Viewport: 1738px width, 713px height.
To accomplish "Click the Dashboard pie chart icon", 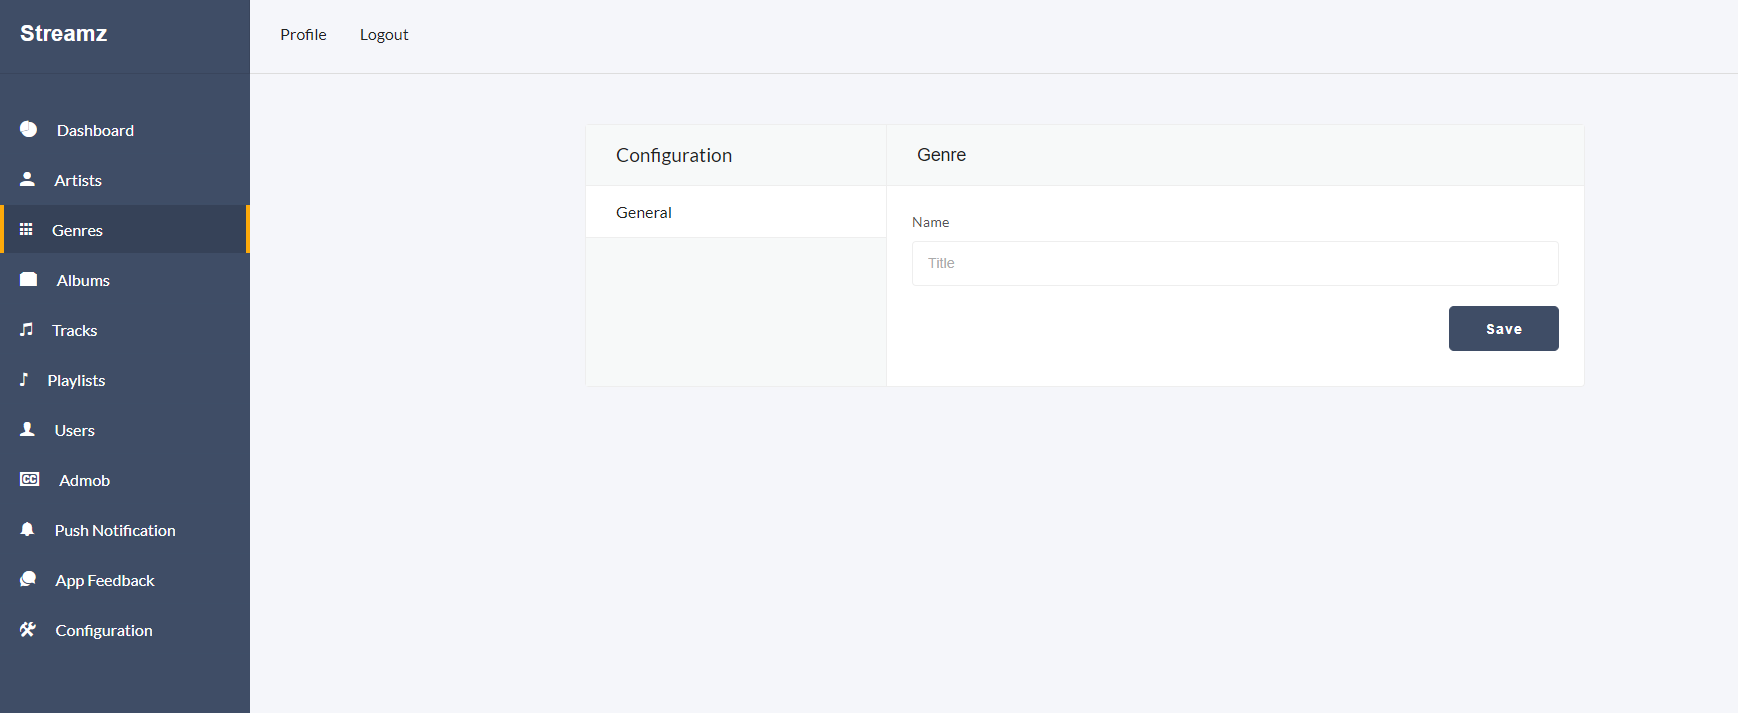I will (28, 129).
